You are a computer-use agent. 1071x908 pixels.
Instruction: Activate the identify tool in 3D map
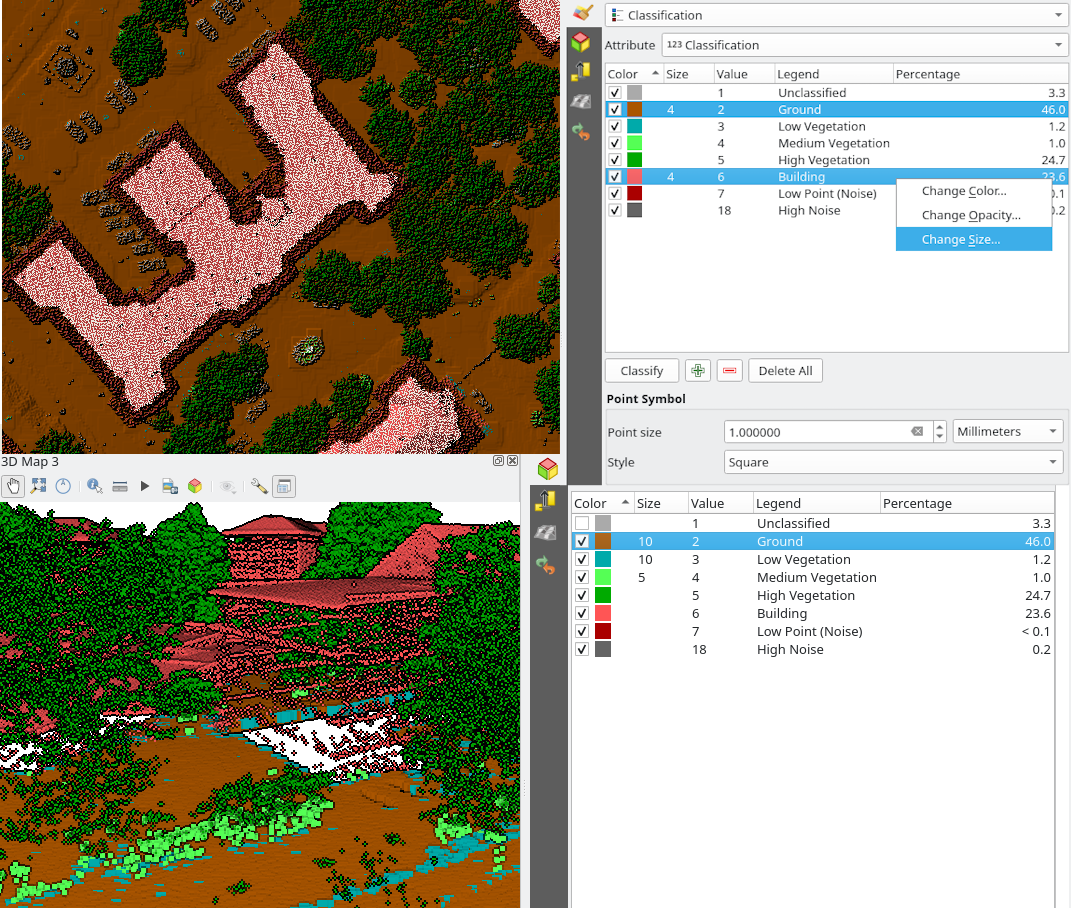[95, 486]
